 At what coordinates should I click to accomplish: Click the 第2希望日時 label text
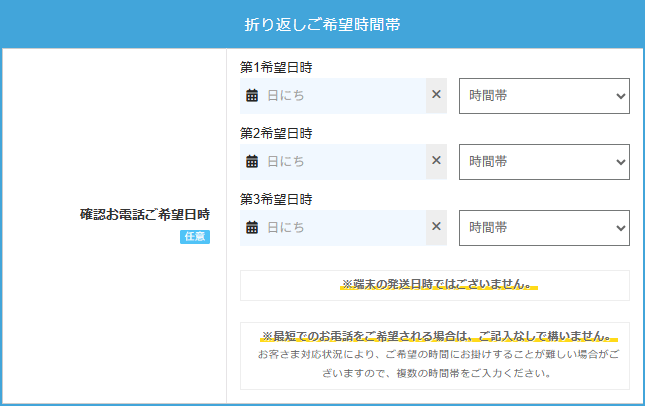pos(276,133)
